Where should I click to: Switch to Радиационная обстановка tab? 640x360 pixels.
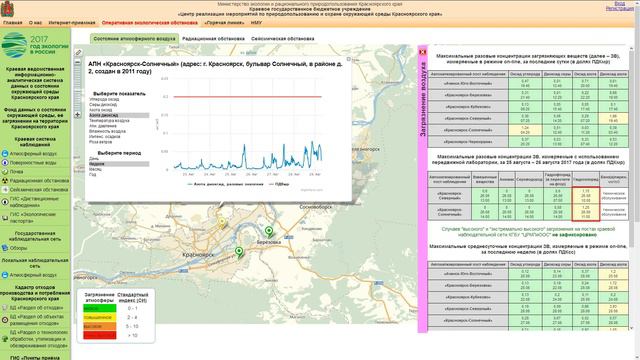coord(213,39)
